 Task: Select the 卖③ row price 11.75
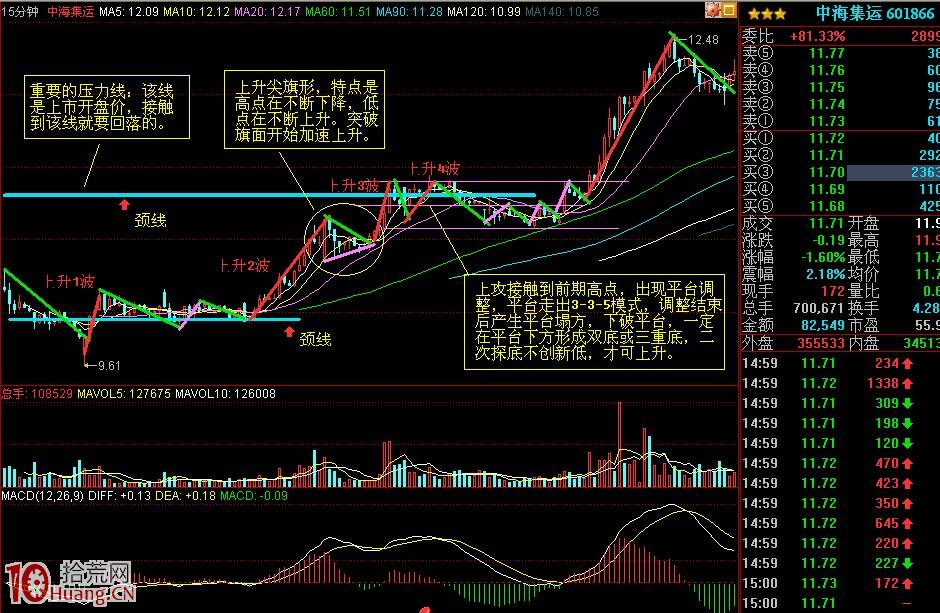826,87
